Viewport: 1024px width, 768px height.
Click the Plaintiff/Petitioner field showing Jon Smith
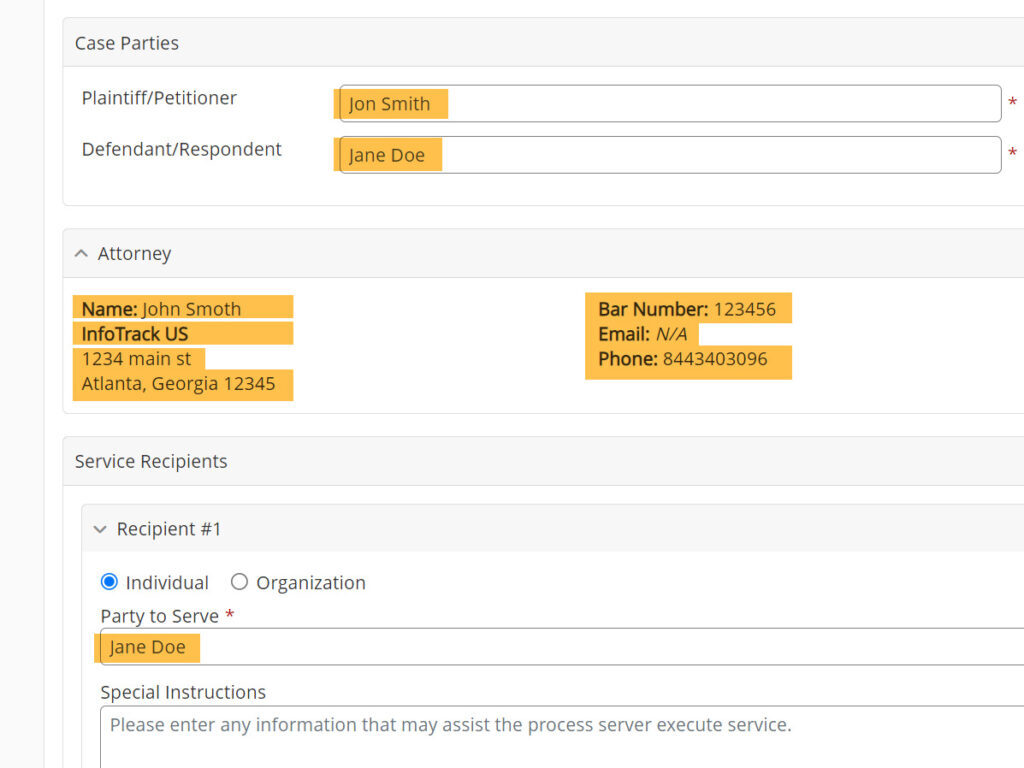(x=668, y=103)
